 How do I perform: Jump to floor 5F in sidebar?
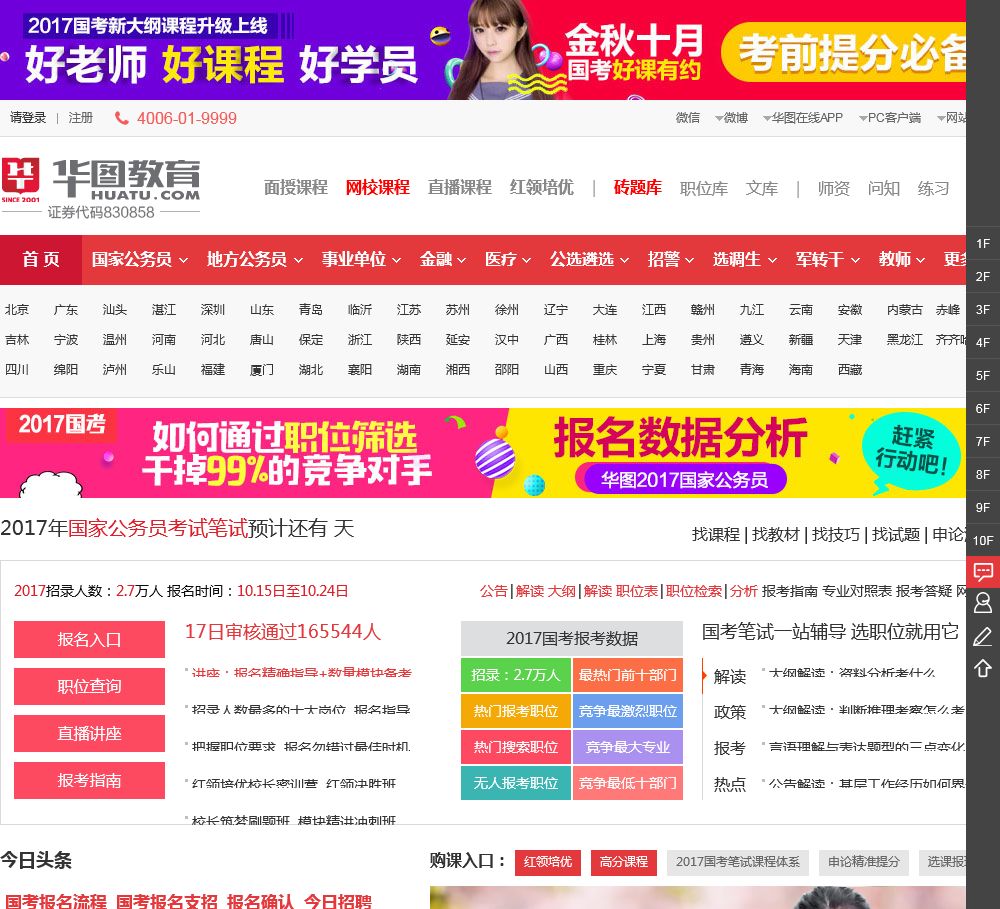coord(983,376)
